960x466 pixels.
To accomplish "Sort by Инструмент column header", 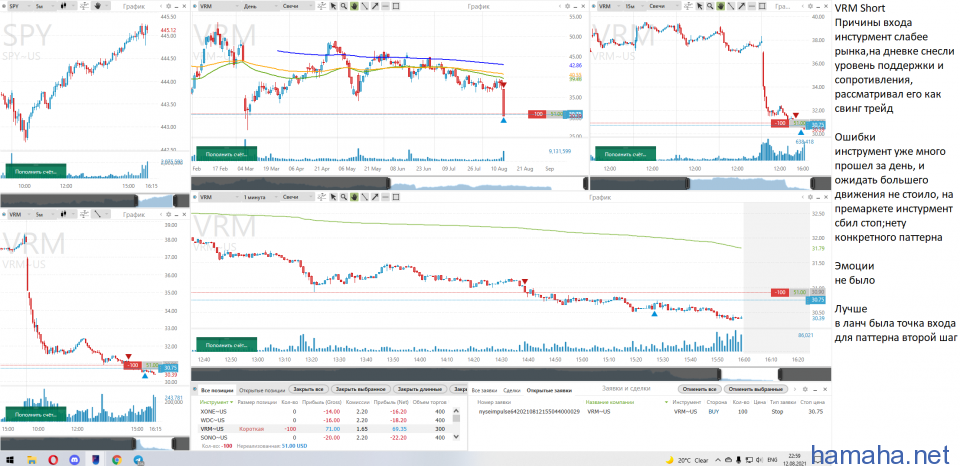I will pyautogui.click(x=217, y=402).
